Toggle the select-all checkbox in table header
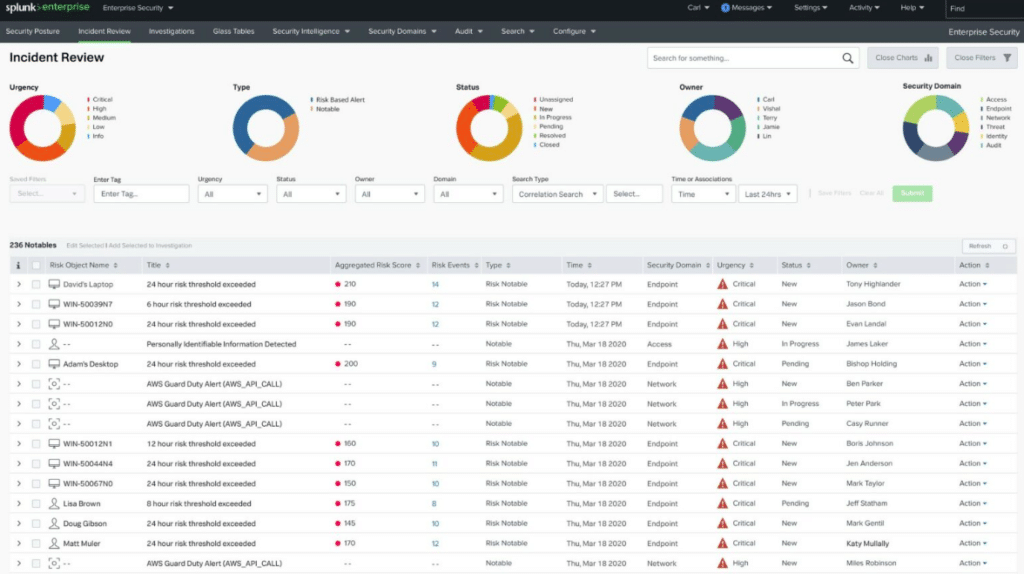The image size is (1024, 574). click(x=36, y=266)
